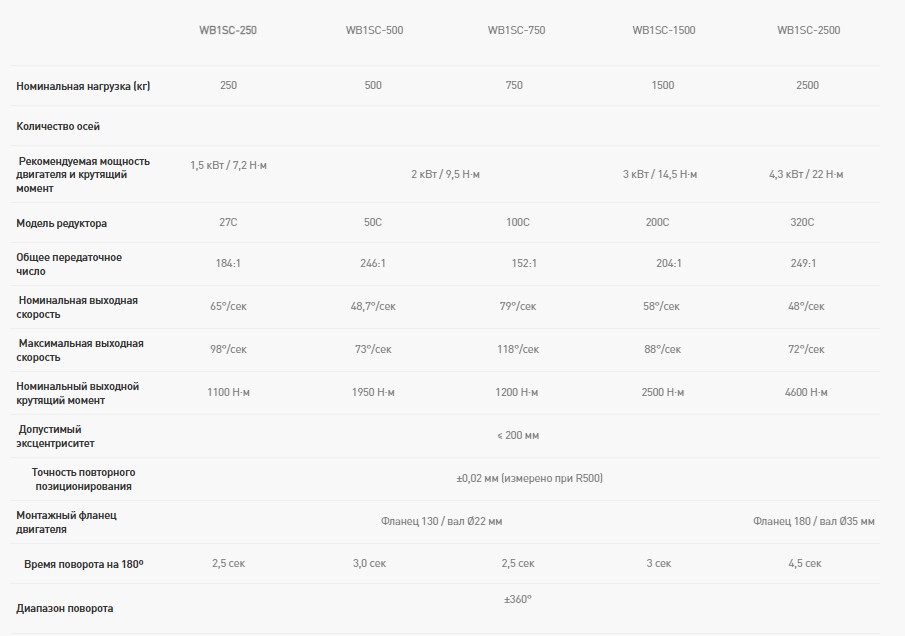This screenshot has width=905, height=636.
Task: Click the 'Номинальная нагрузка (кг)' row label
Action: tap(83, 86)
